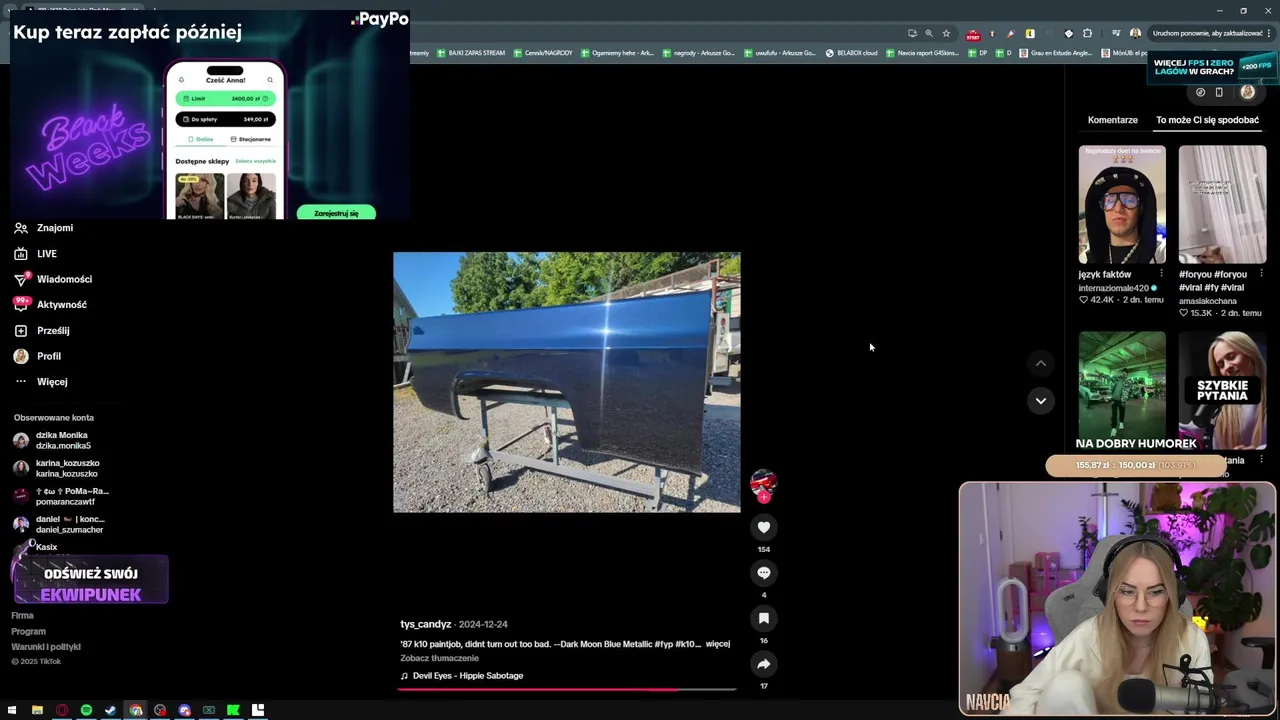The image size is (1280, 720).
Task: Open more options for #foryou #viral video
Action: click(x=1261, y=274)
